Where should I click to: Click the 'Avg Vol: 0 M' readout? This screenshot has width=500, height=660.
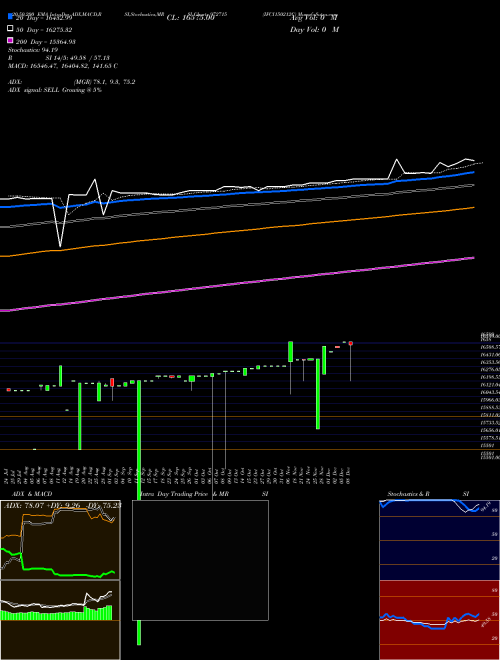pos(314,18)
